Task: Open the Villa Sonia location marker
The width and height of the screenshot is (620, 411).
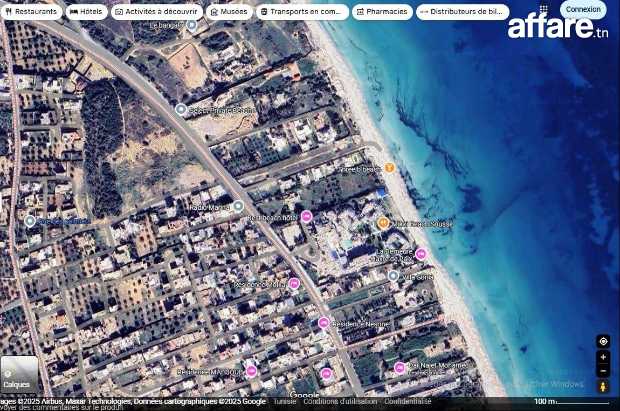Action: point(393,276)
